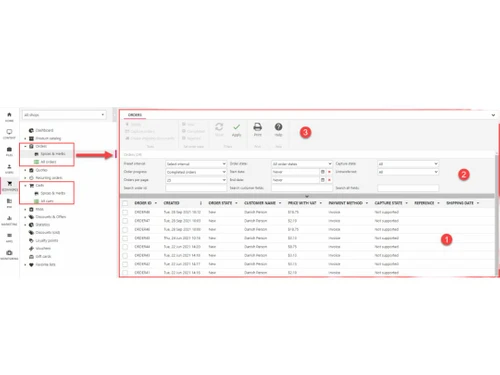Click the Apply checkmark icon

(x=237, y=127)
